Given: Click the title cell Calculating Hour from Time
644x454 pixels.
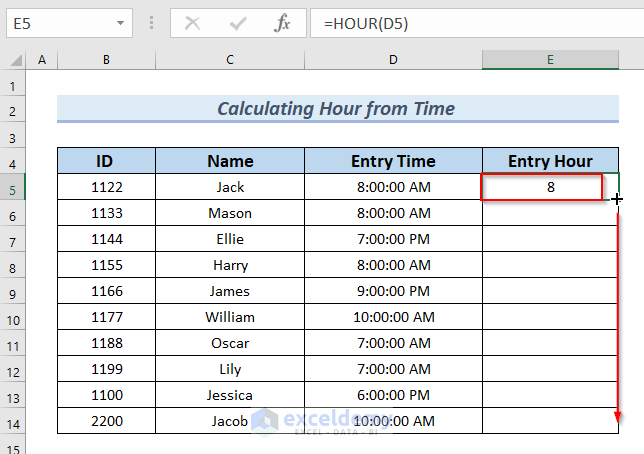Looking at the screenshot, I should pos(336,109).
